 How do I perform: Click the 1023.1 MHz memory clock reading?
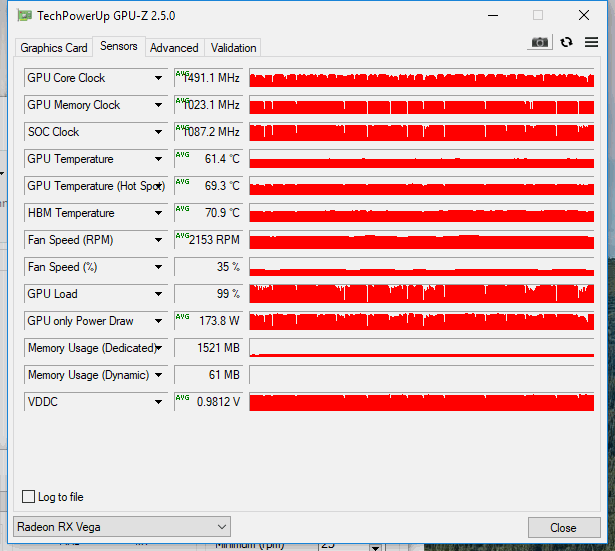208,105
